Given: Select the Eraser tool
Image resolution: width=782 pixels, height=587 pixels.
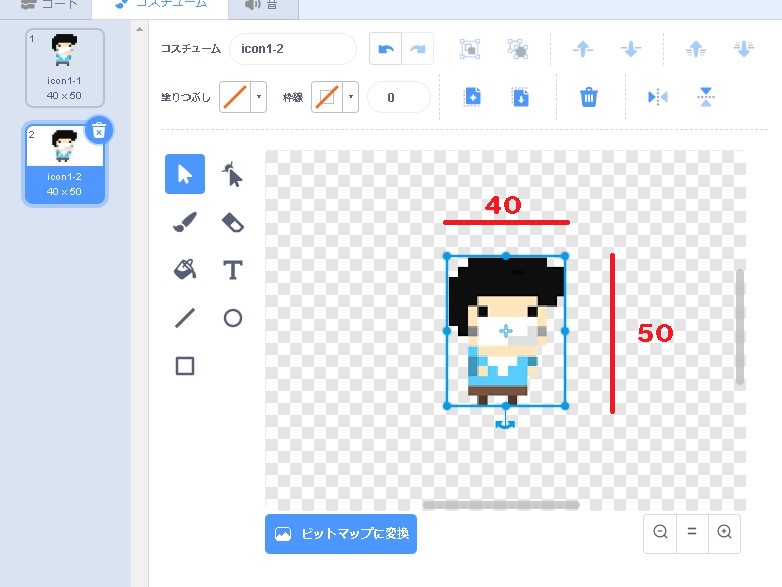Looking at the screenshot, I should [x=232, y=222].
